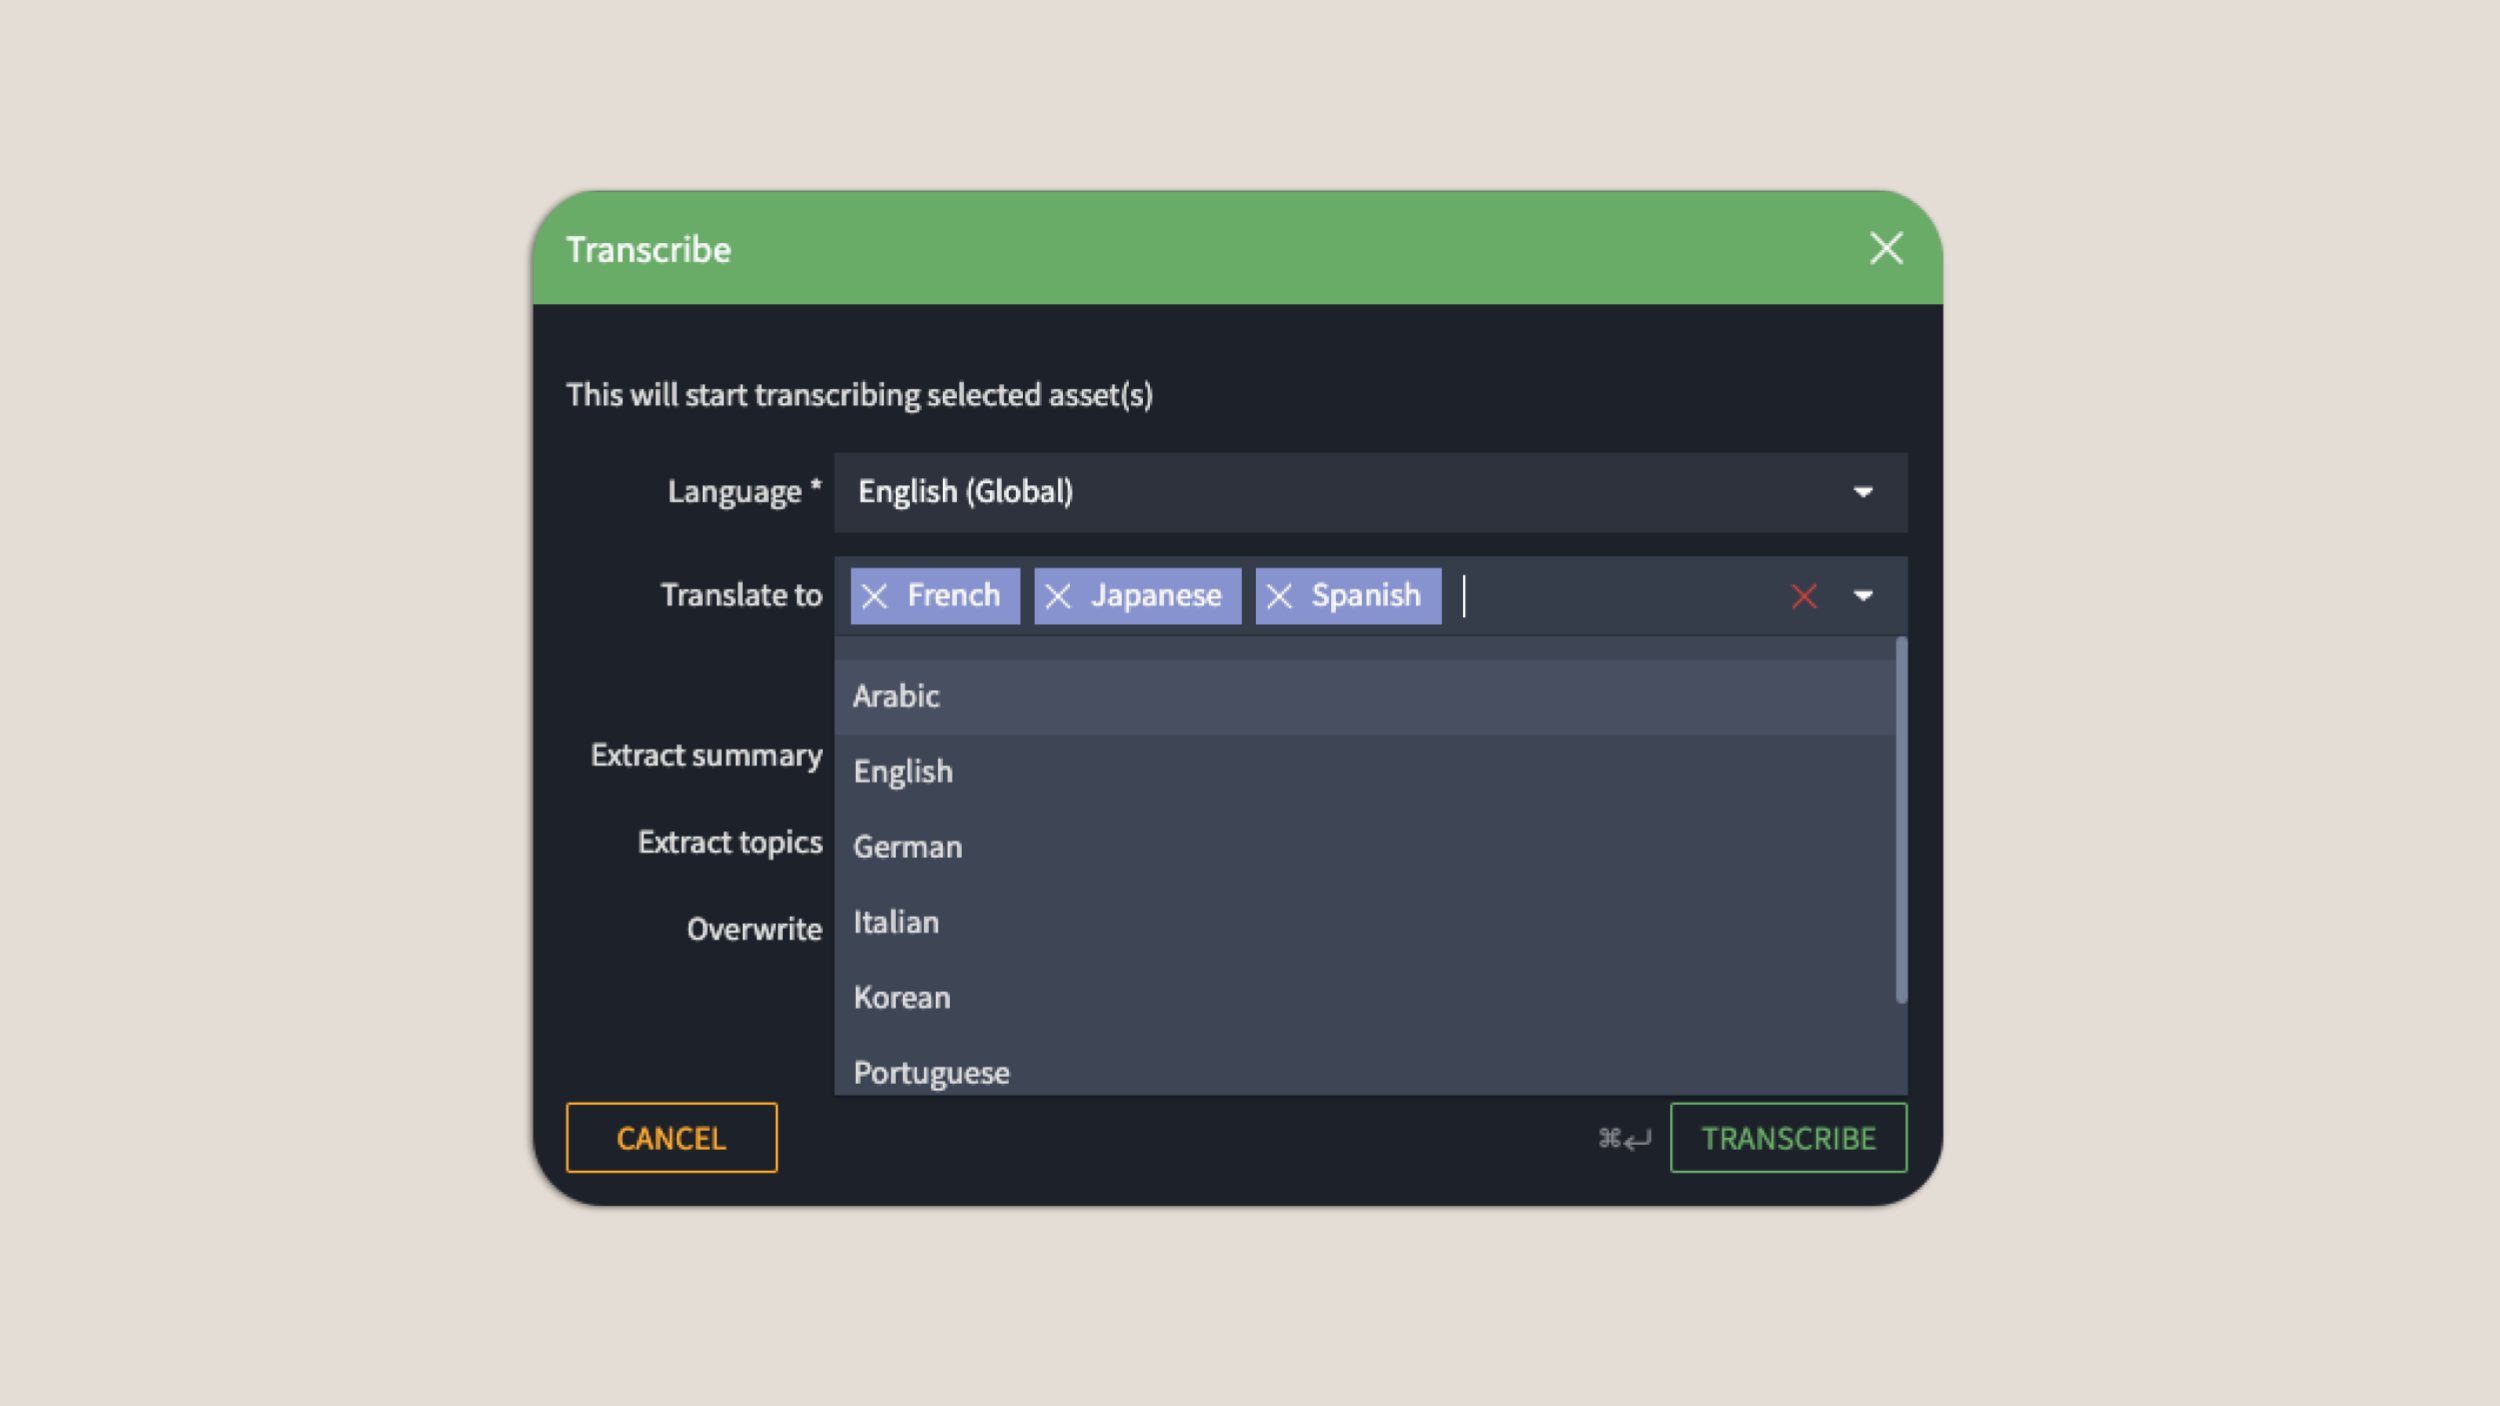Image resolution: width=2500 pixels, height=1406 pixels.
Task: Remove the French translation tag
Action: pos(874,596)
